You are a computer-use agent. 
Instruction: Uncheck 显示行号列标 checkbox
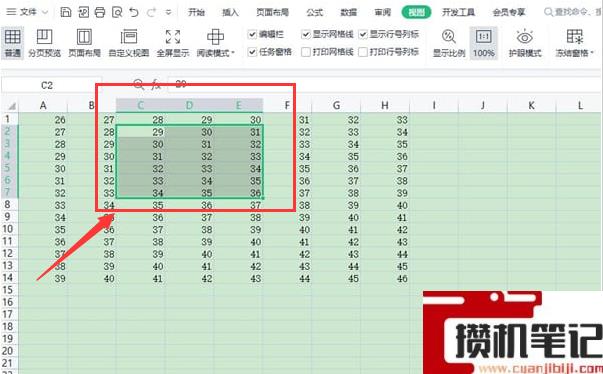pyautogui.click(x=363, y=35)
